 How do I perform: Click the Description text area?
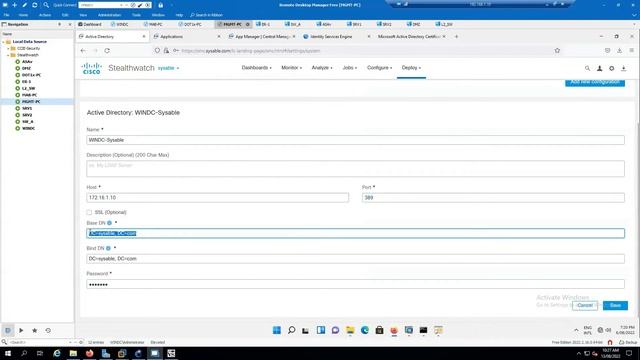[x=355, y=169]
